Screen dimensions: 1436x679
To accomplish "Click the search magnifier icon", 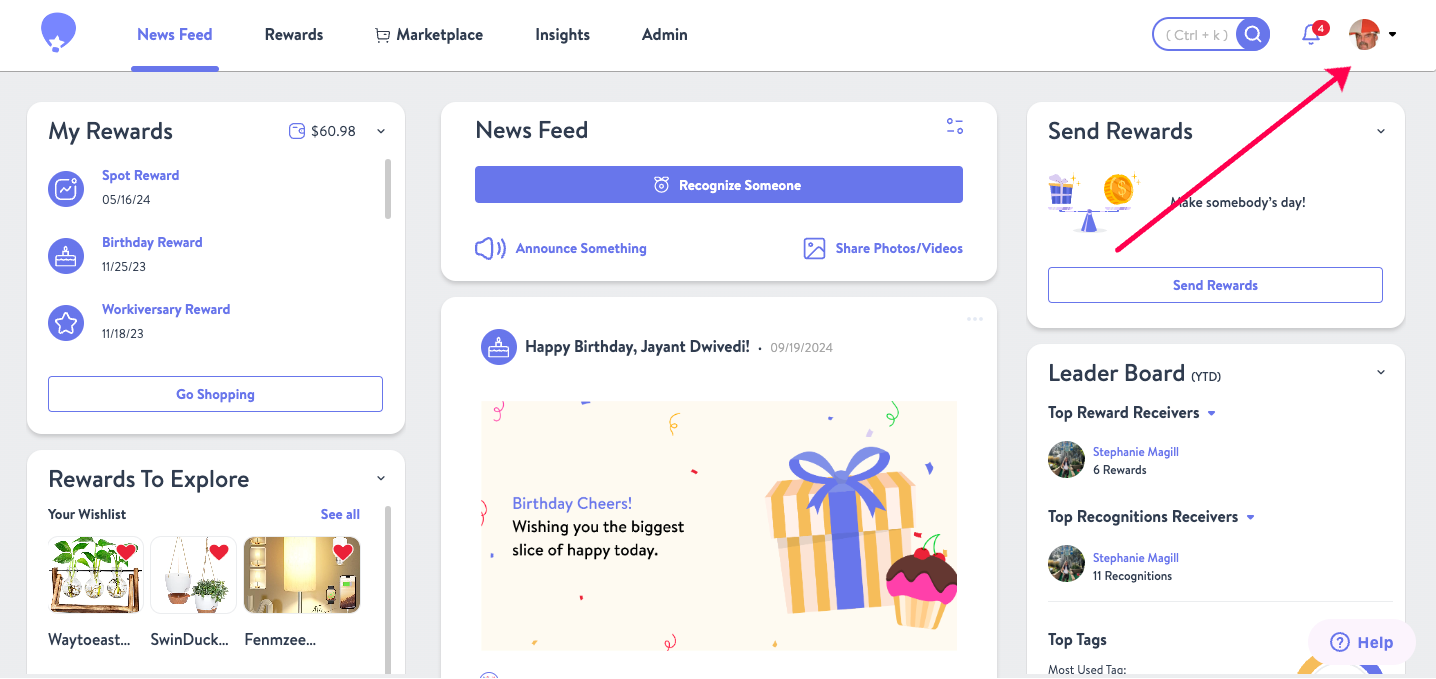I will coord(1253,34).
